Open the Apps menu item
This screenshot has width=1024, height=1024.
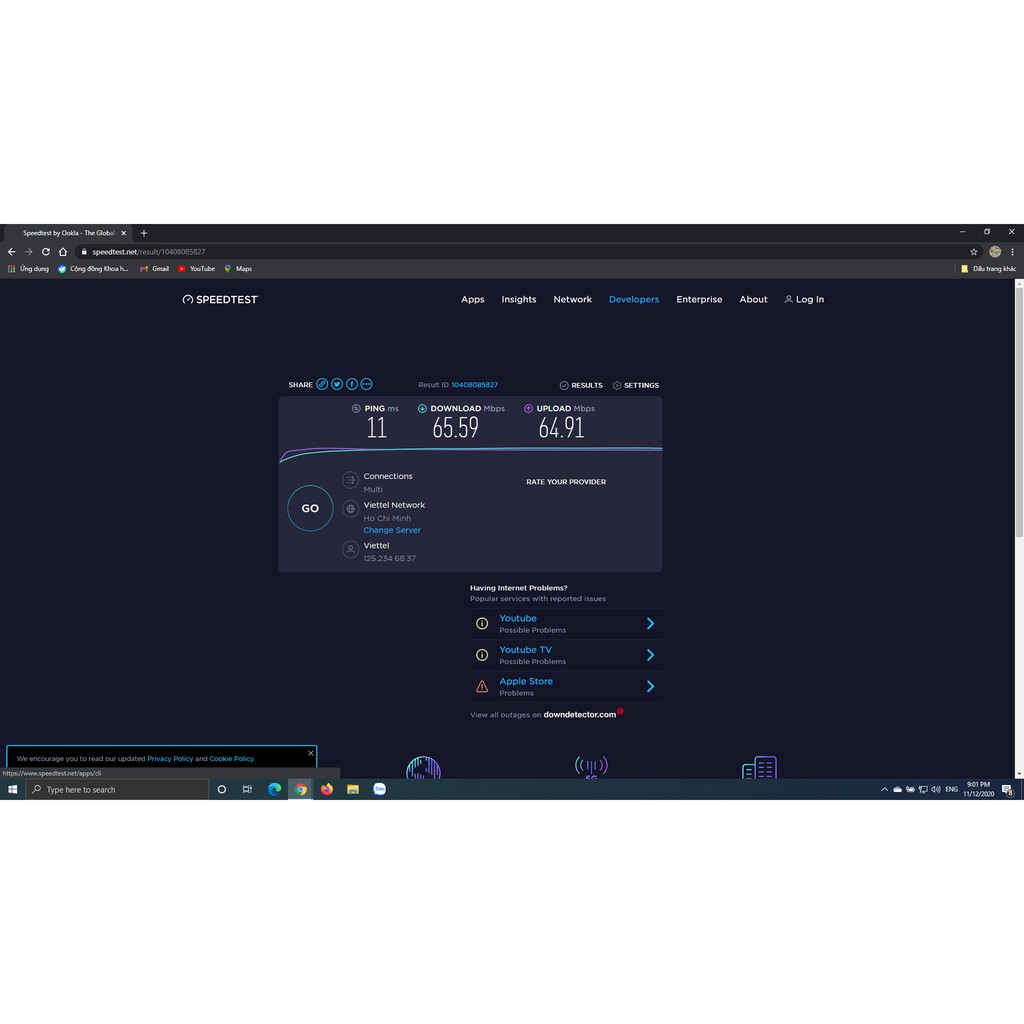(x=473, y=299)
